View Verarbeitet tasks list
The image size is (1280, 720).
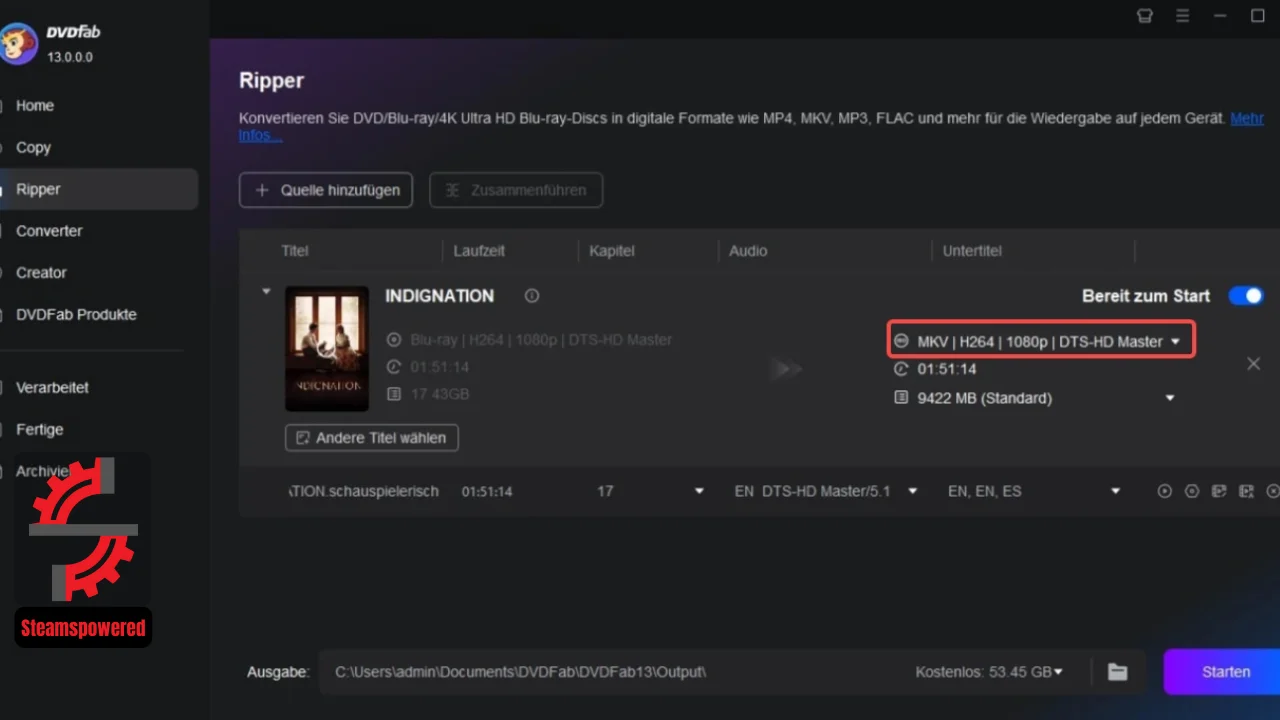pyautogui.click(x=52, y=388)
